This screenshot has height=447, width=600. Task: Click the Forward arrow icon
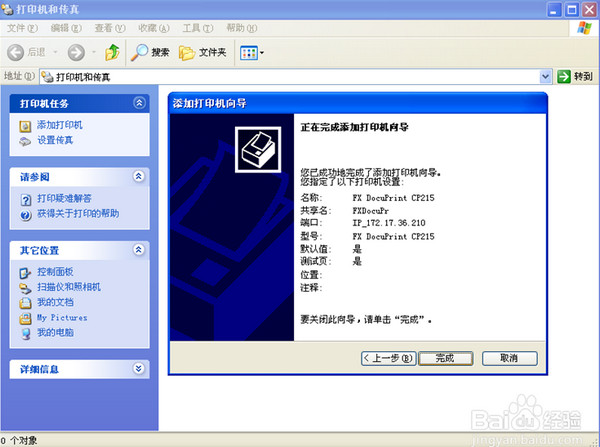[76, 52]
